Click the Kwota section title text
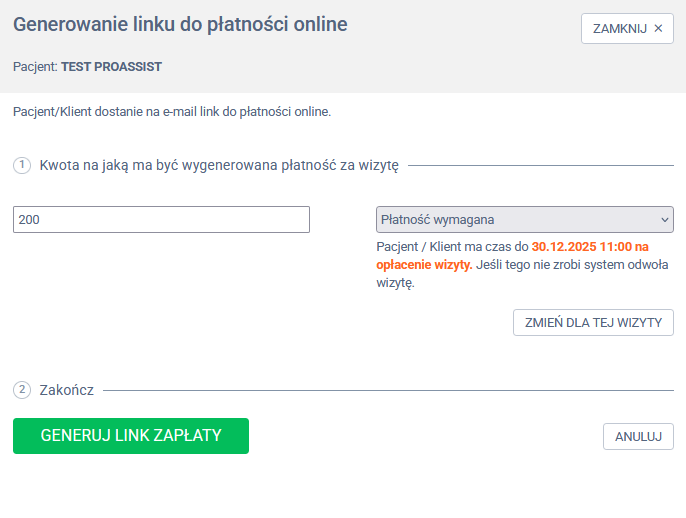686x518 pixels. tap(219, 165)
